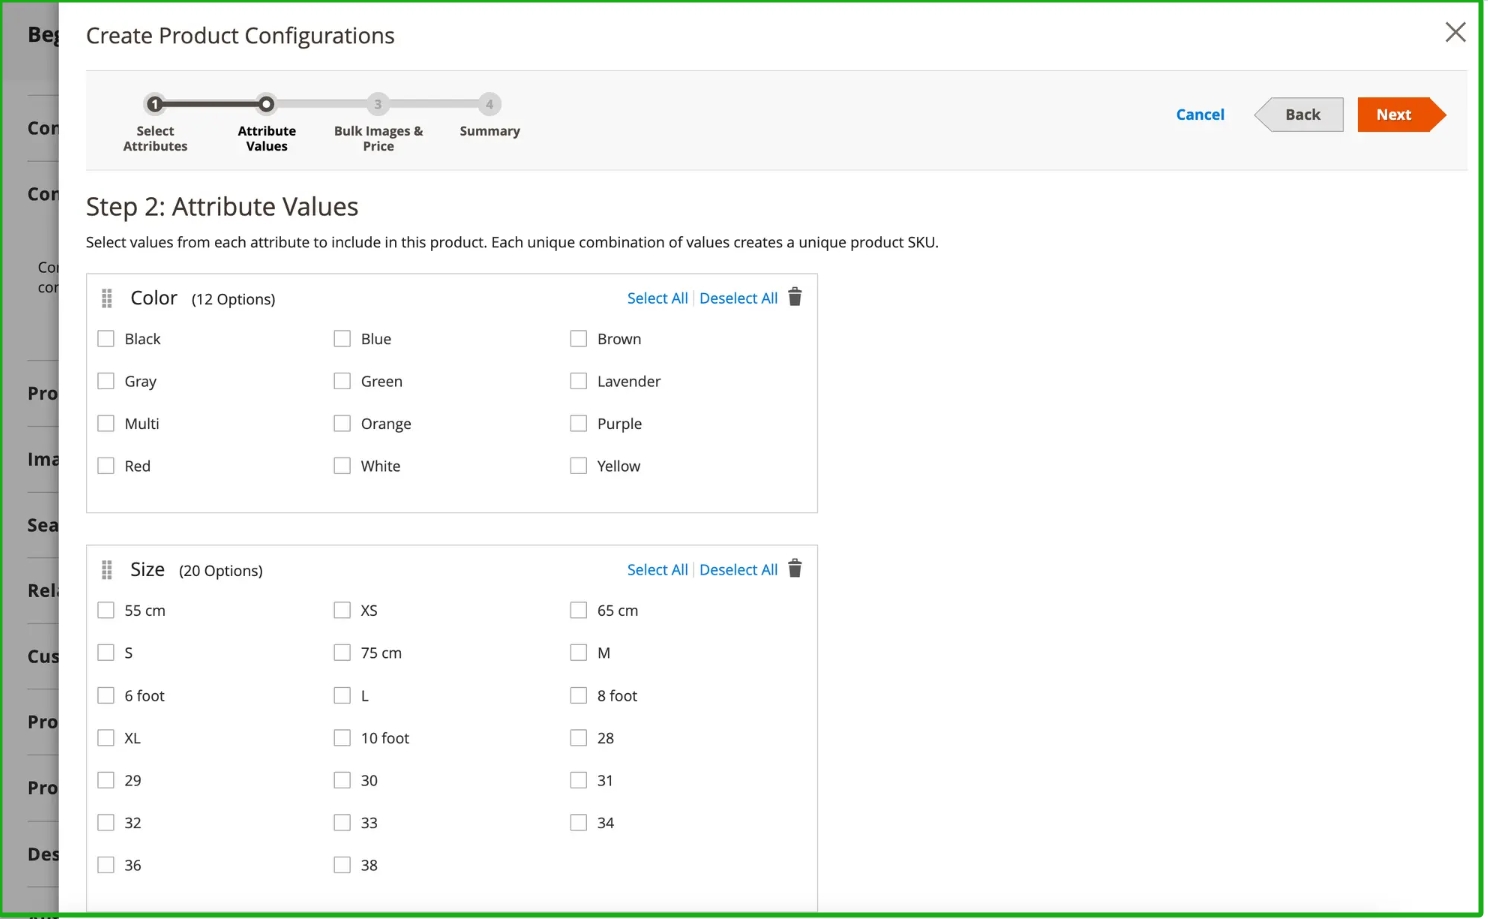Go to step 1 Select Attributes
1488x919 pixels.
155,104
